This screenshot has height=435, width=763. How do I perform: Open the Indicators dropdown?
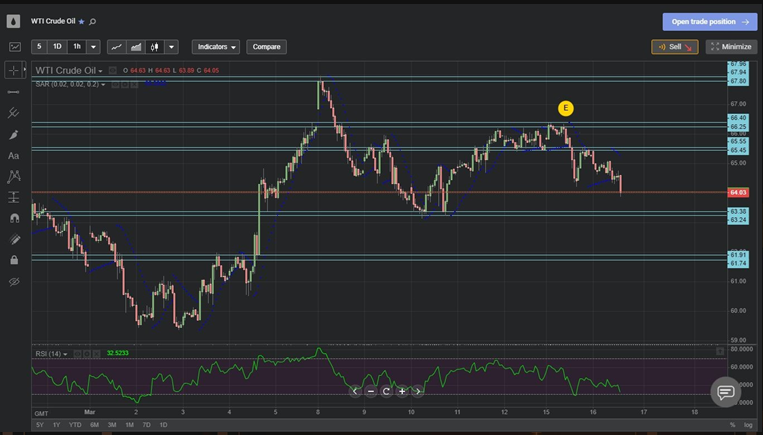pos(216,47)
